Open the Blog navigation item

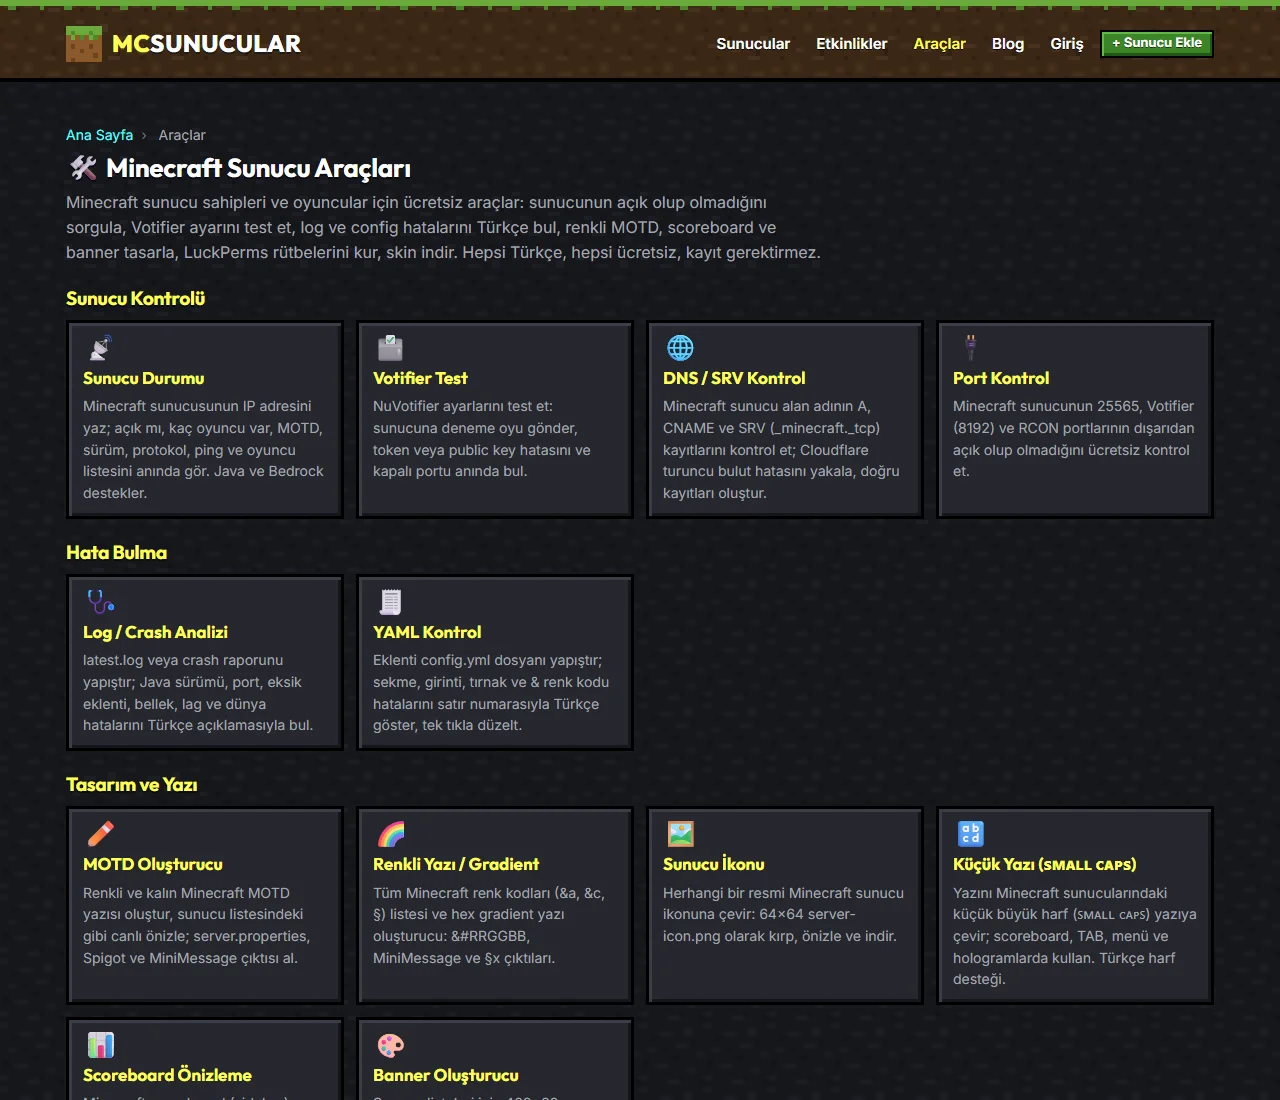point(1008,44)
